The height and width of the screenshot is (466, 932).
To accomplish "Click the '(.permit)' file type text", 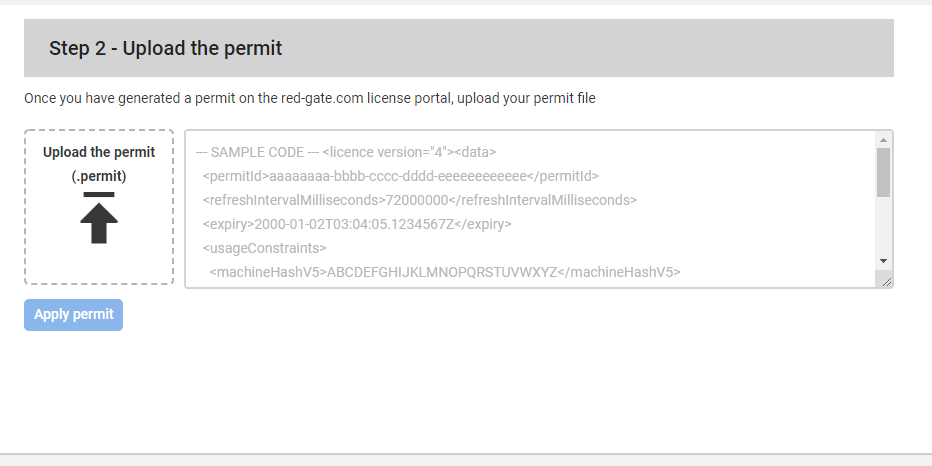I will pyautogui.click(x=99, y=176).
